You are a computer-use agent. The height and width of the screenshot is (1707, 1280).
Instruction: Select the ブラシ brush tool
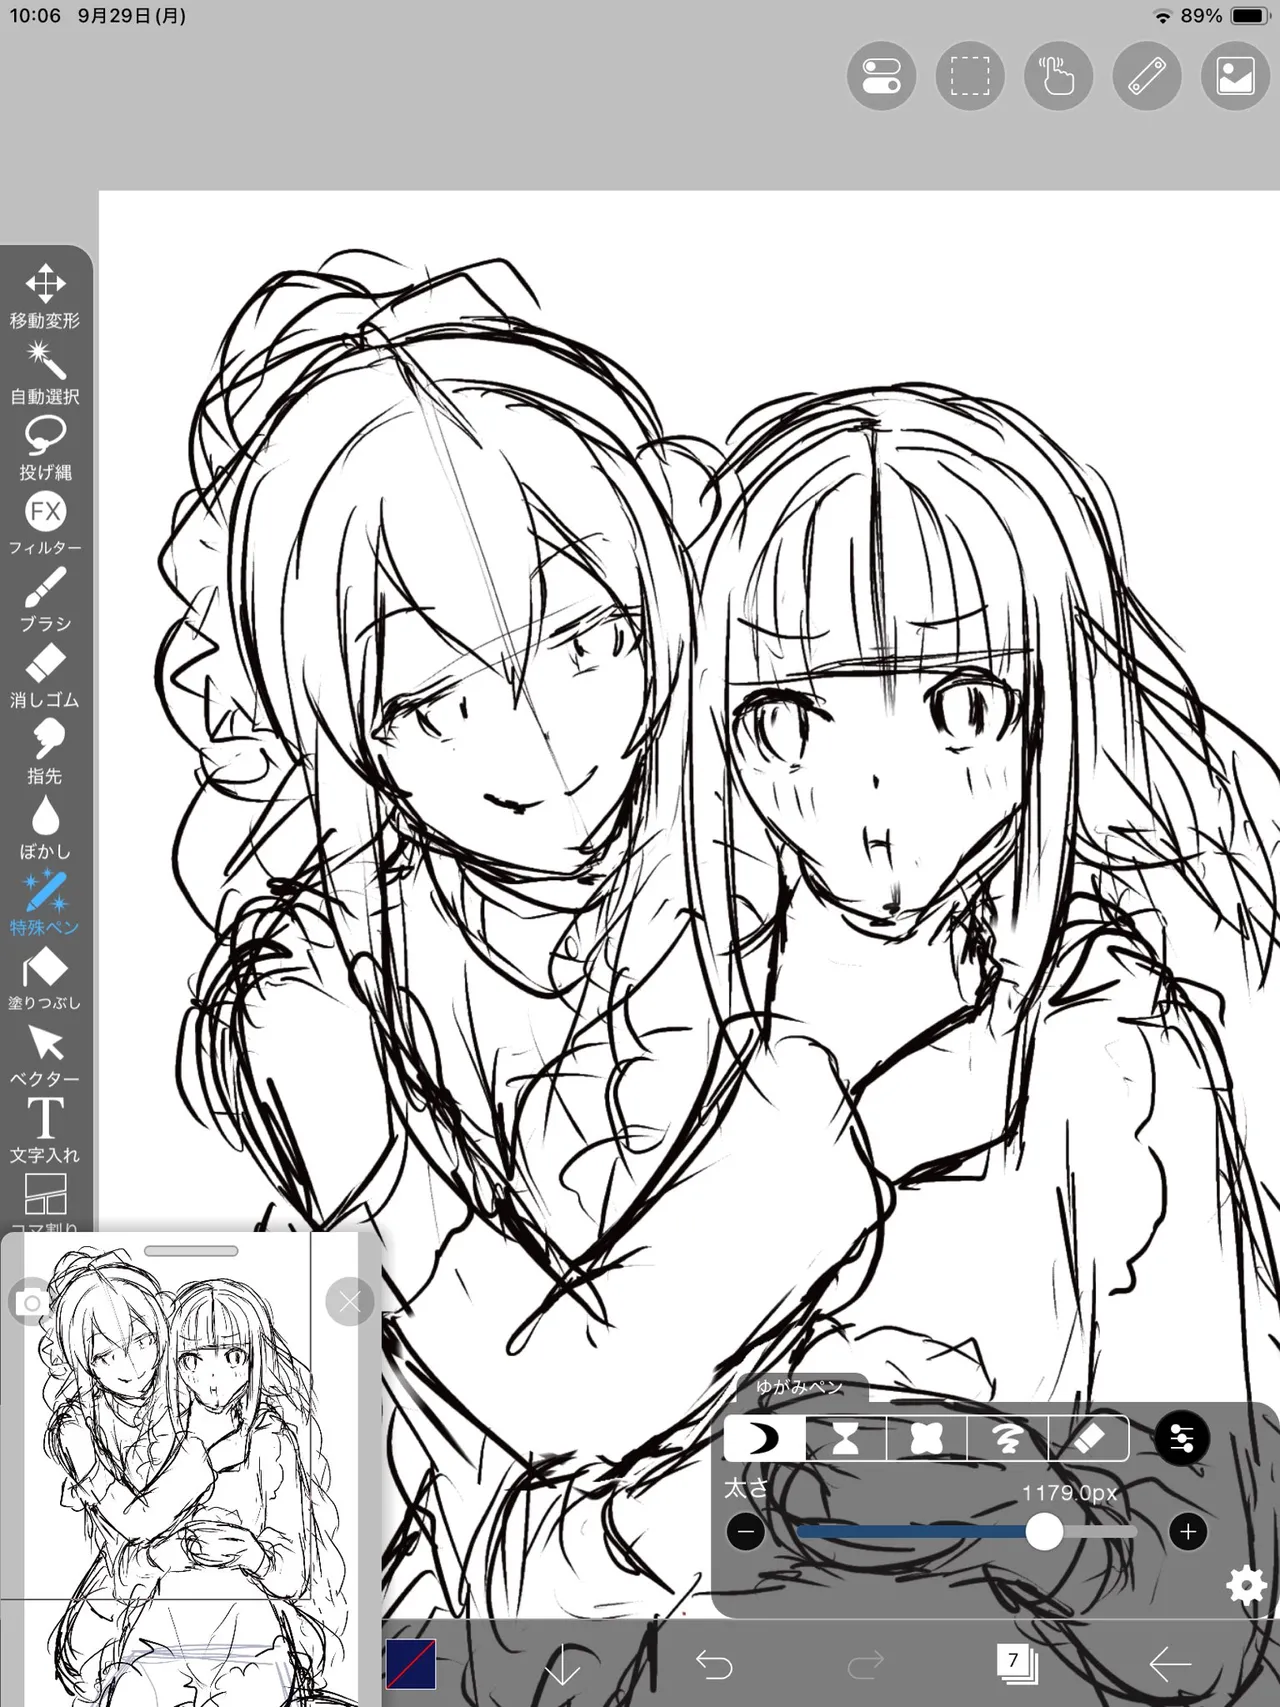click(x=45, y=600)
